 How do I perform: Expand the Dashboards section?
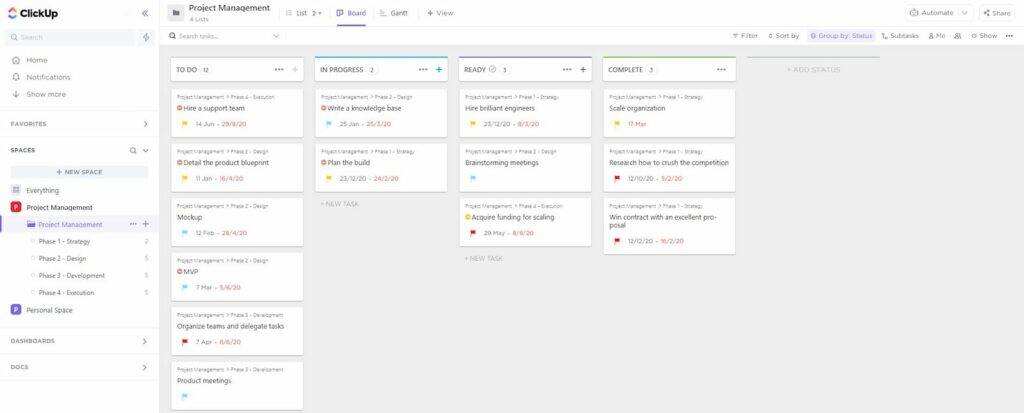145,341
